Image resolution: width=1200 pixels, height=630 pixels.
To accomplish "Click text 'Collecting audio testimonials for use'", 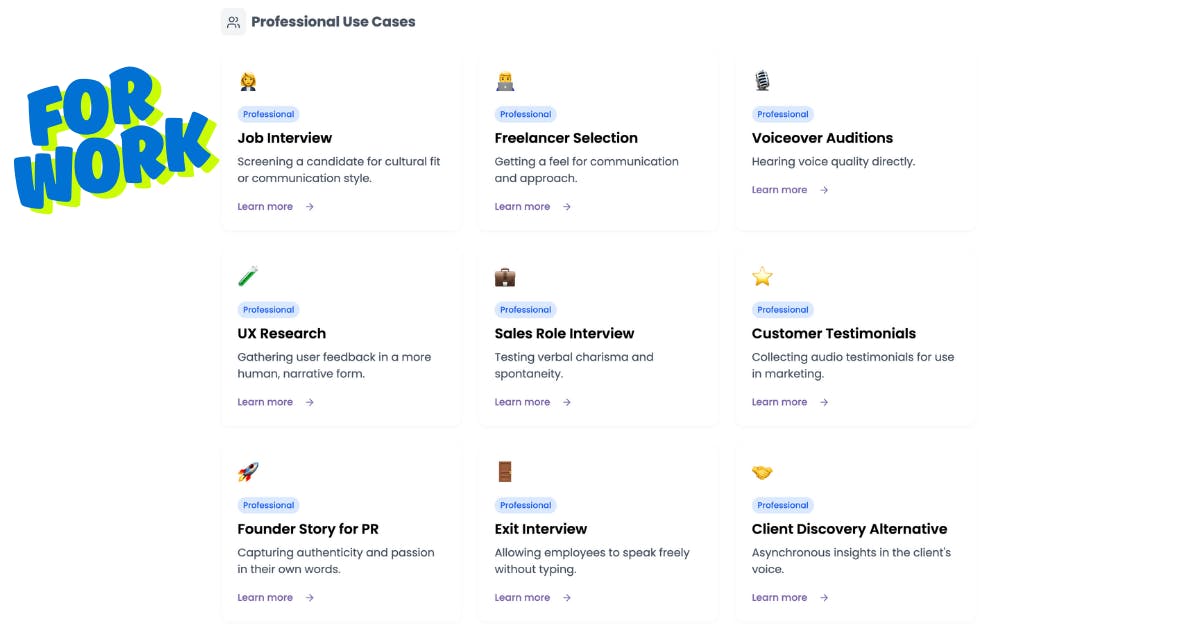I will [x=853, y=357].
